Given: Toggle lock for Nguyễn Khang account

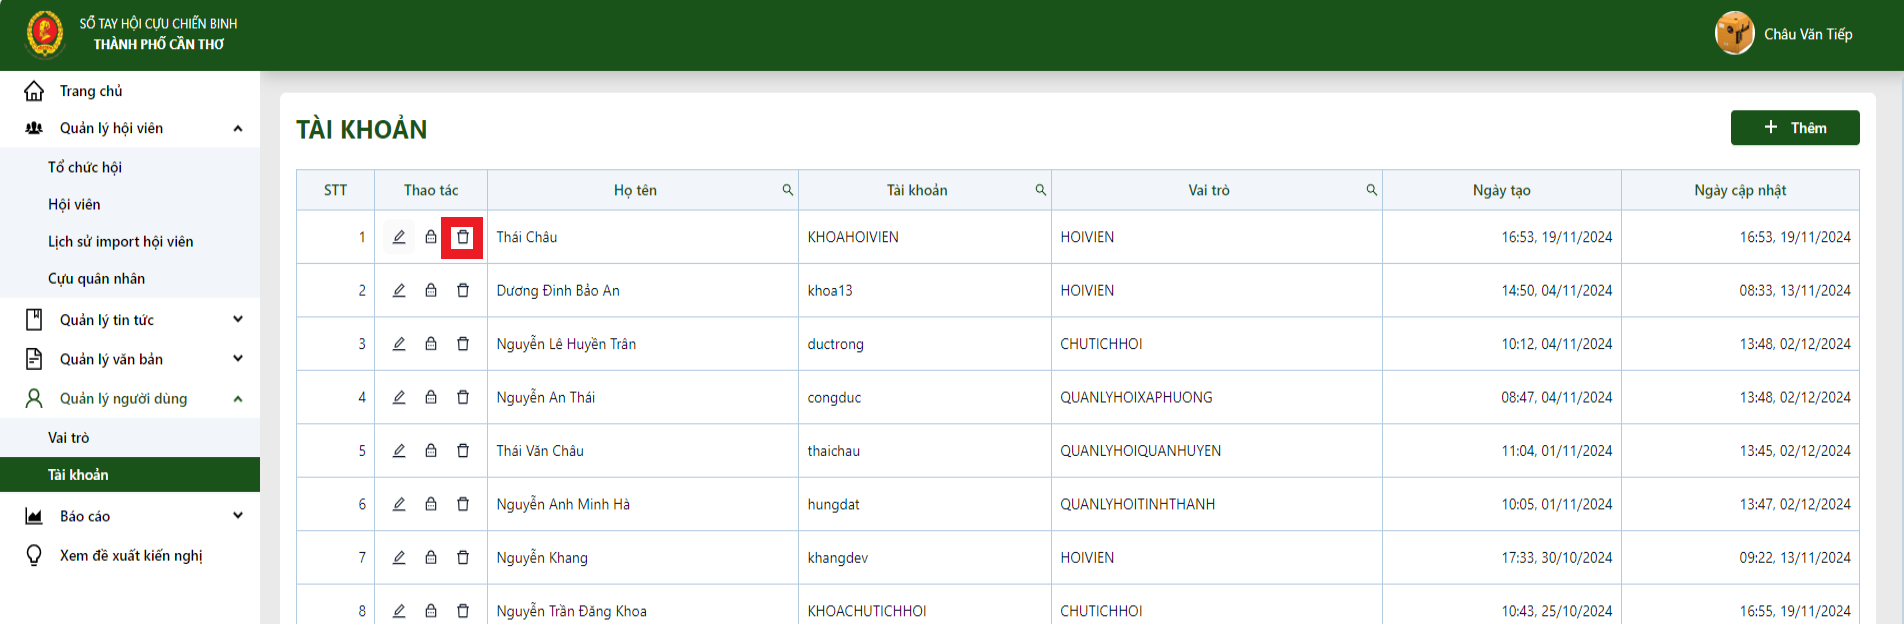Looking at the screenshot, I should point(431,558).
